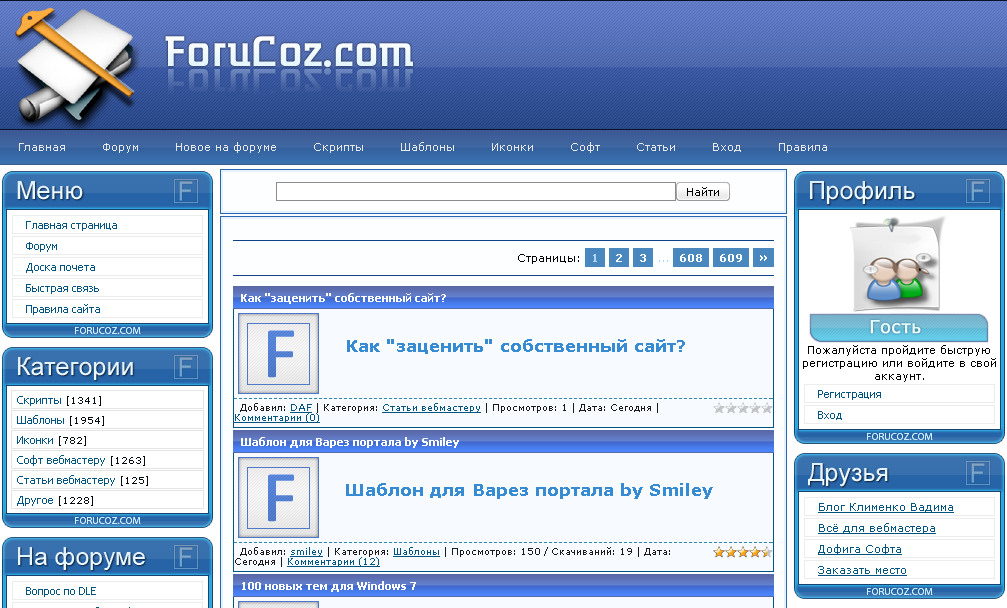Click the Найти search button

[x=703, y=191]
